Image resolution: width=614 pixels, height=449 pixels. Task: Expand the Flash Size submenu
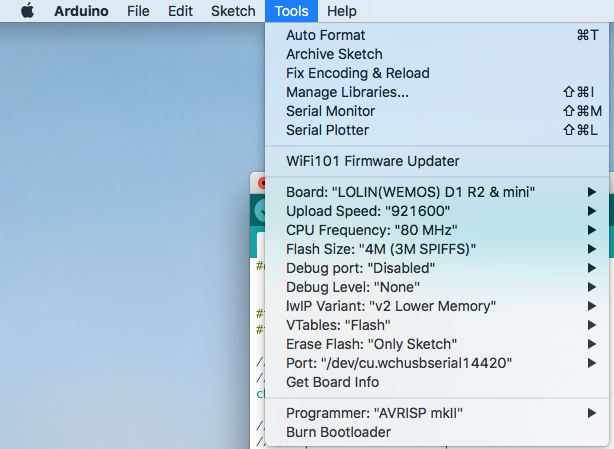click(x=380, y=249)
